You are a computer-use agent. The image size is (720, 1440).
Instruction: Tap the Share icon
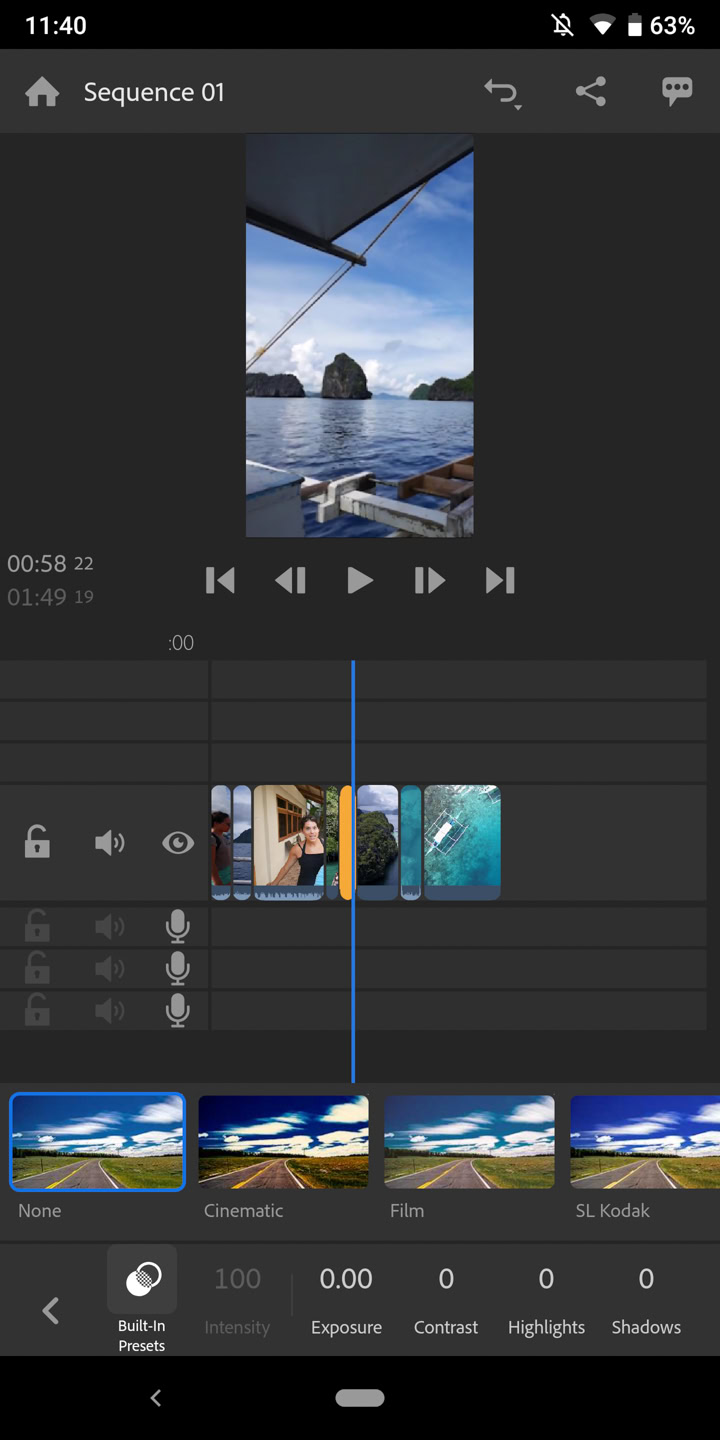[x=591, y=93]
